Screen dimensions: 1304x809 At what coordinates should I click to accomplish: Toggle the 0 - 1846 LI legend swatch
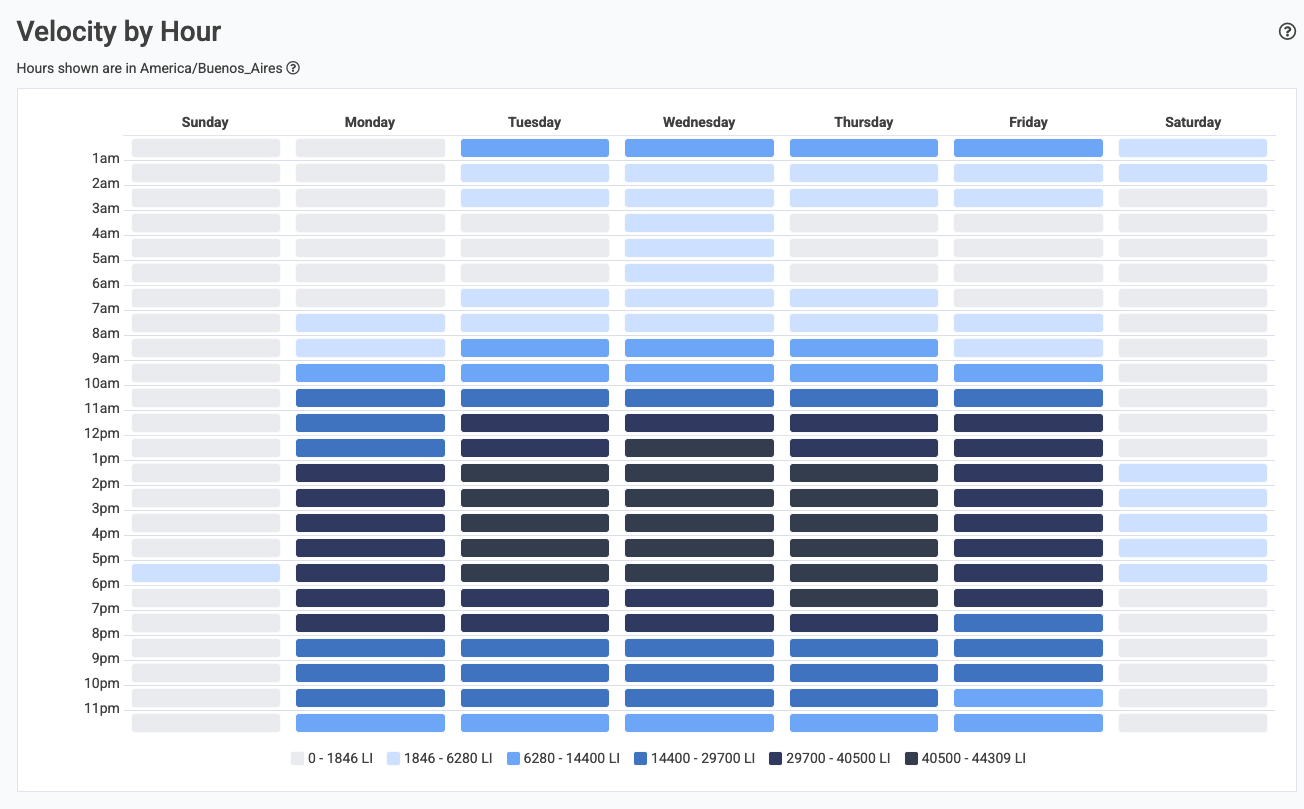coord(297,758)
